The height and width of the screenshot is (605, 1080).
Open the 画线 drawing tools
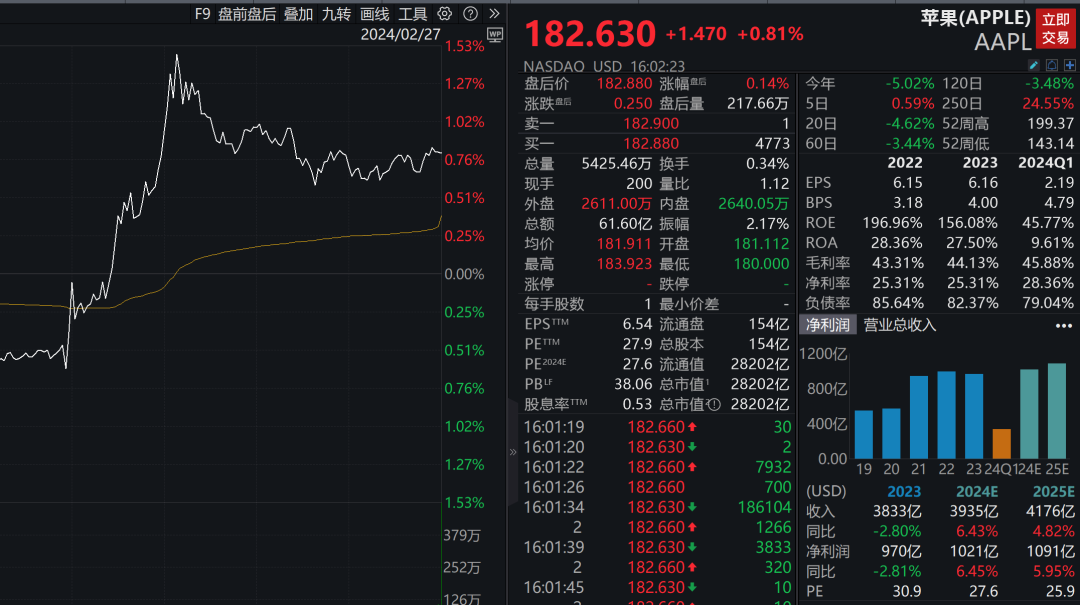click(x=374, y=14)
